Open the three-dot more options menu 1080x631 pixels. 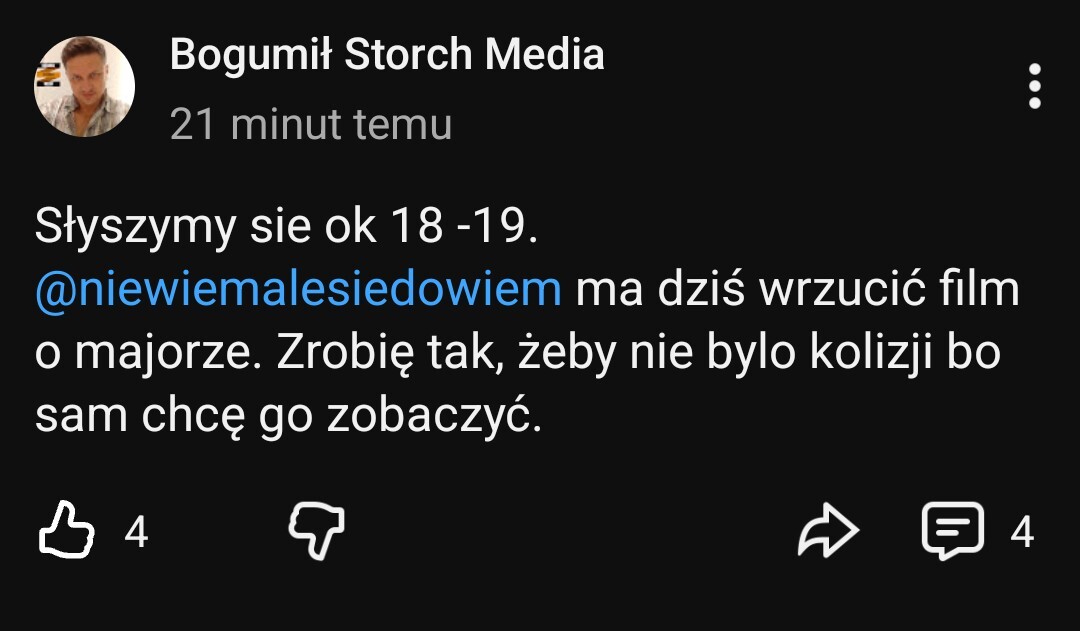[x=1035, y=87]
